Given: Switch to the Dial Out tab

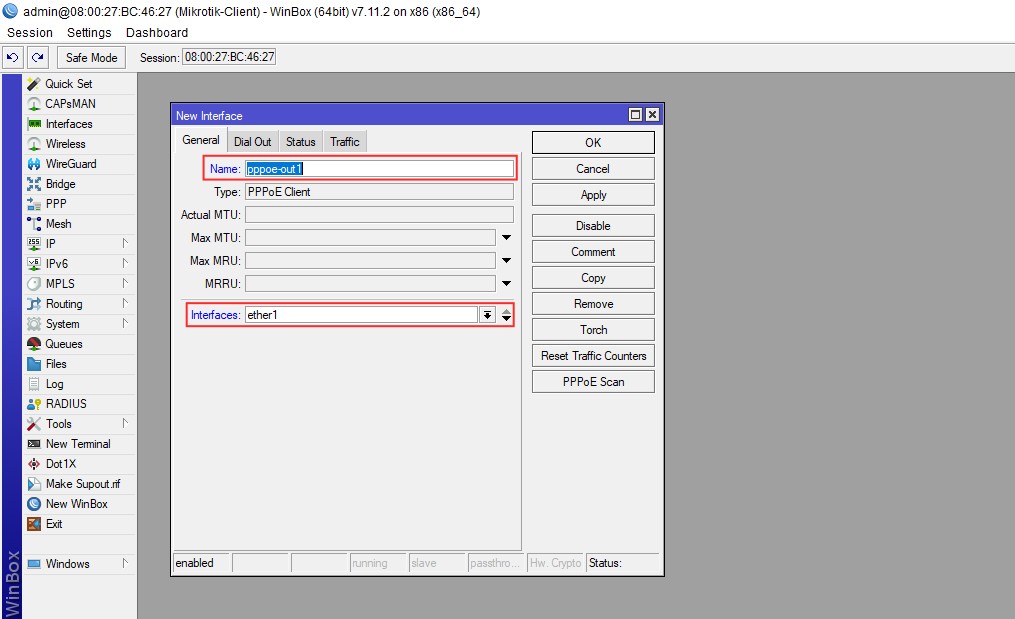Looking at the screenshot, I should click(252, 142).
